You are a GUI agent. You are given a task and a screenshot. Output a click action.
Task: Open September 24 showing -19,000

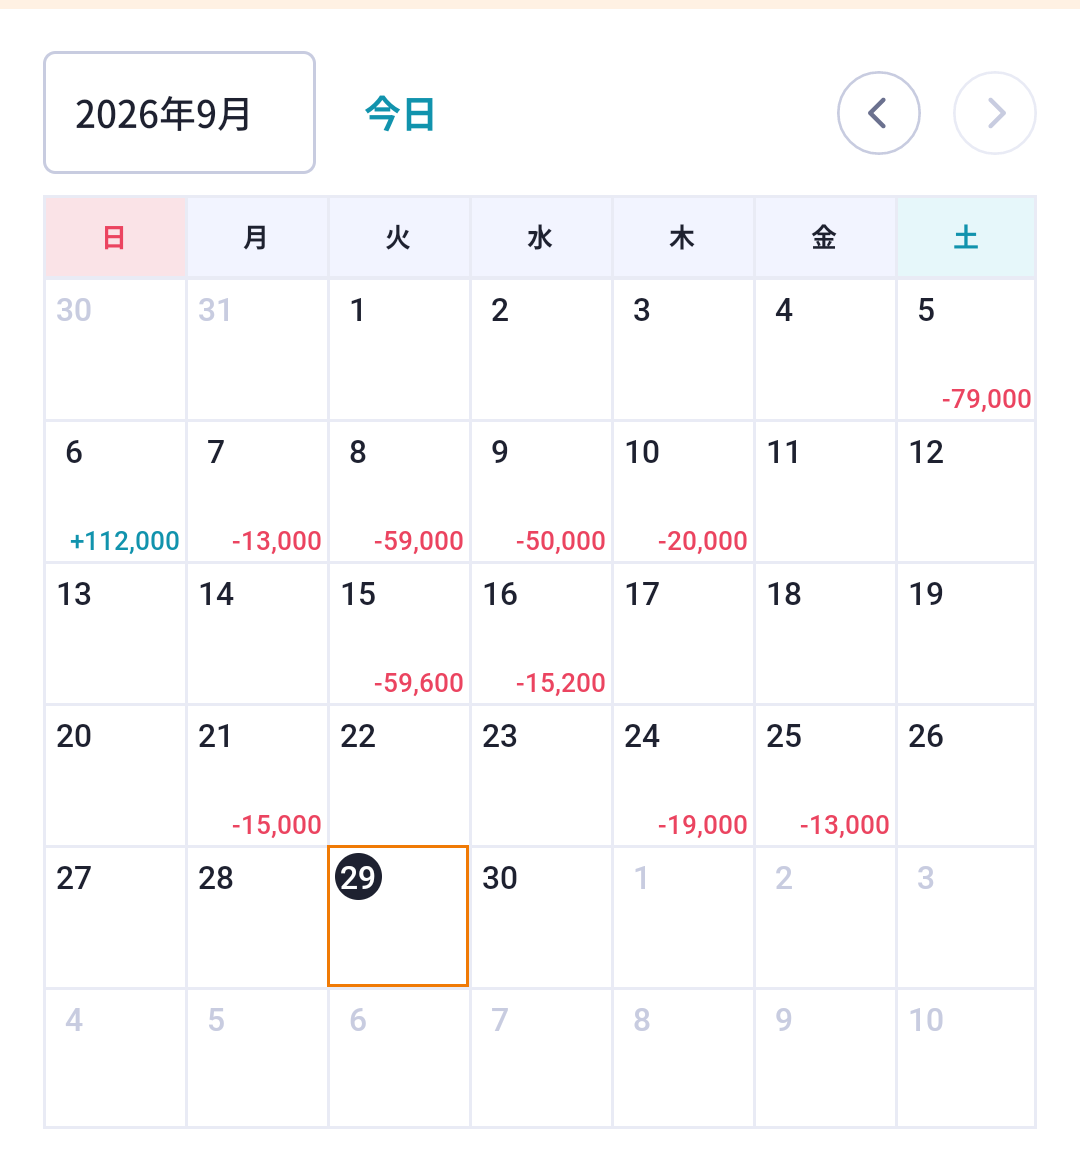click(683, 775)
